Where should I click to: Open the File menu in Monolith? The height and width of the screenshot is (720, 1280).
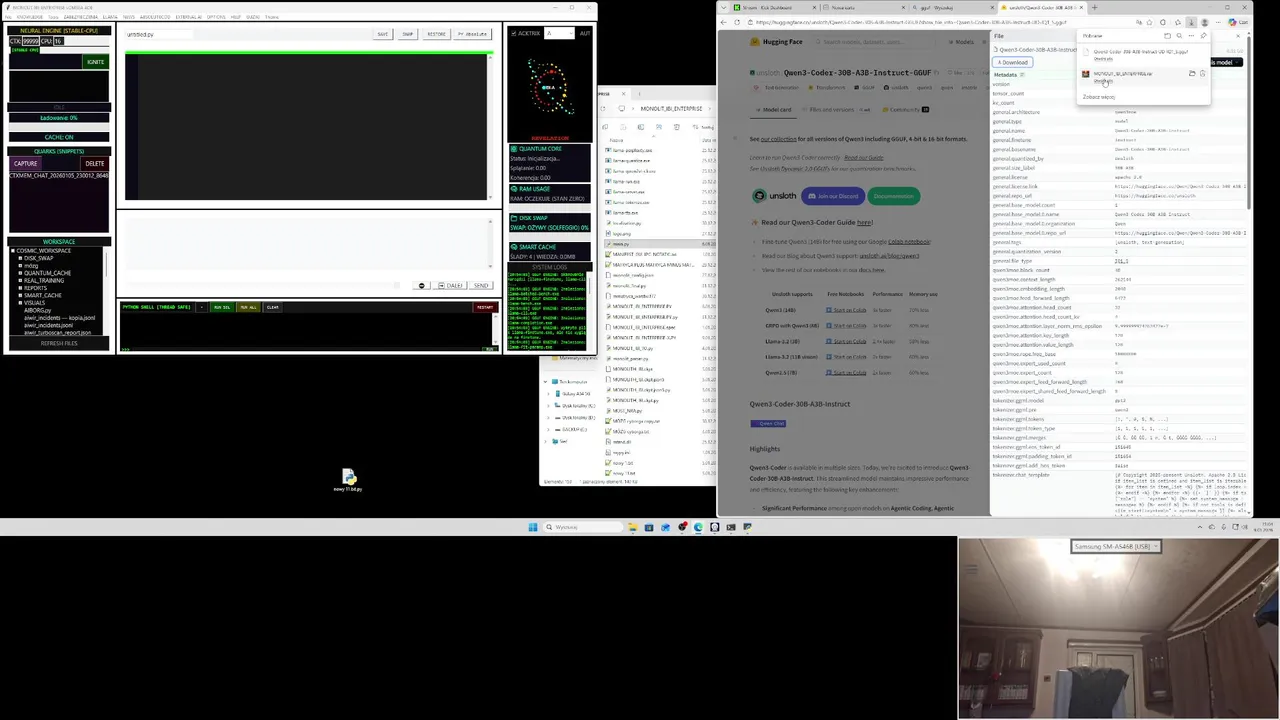point(8,17)
